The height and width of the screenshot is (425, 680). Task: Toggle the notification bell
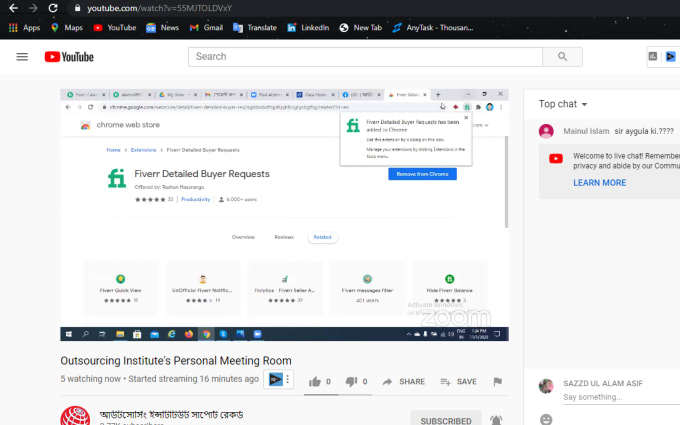[x=496, y=420]
